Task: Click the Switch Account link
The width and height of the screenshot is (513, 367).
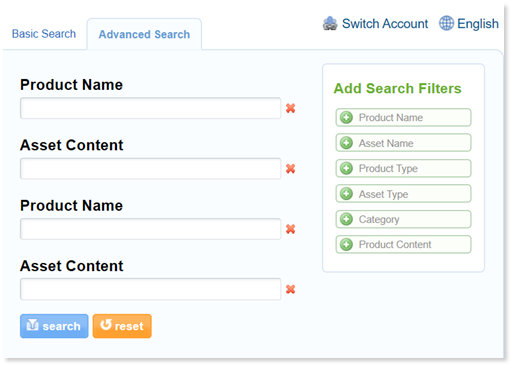Action: coord(385,24)
